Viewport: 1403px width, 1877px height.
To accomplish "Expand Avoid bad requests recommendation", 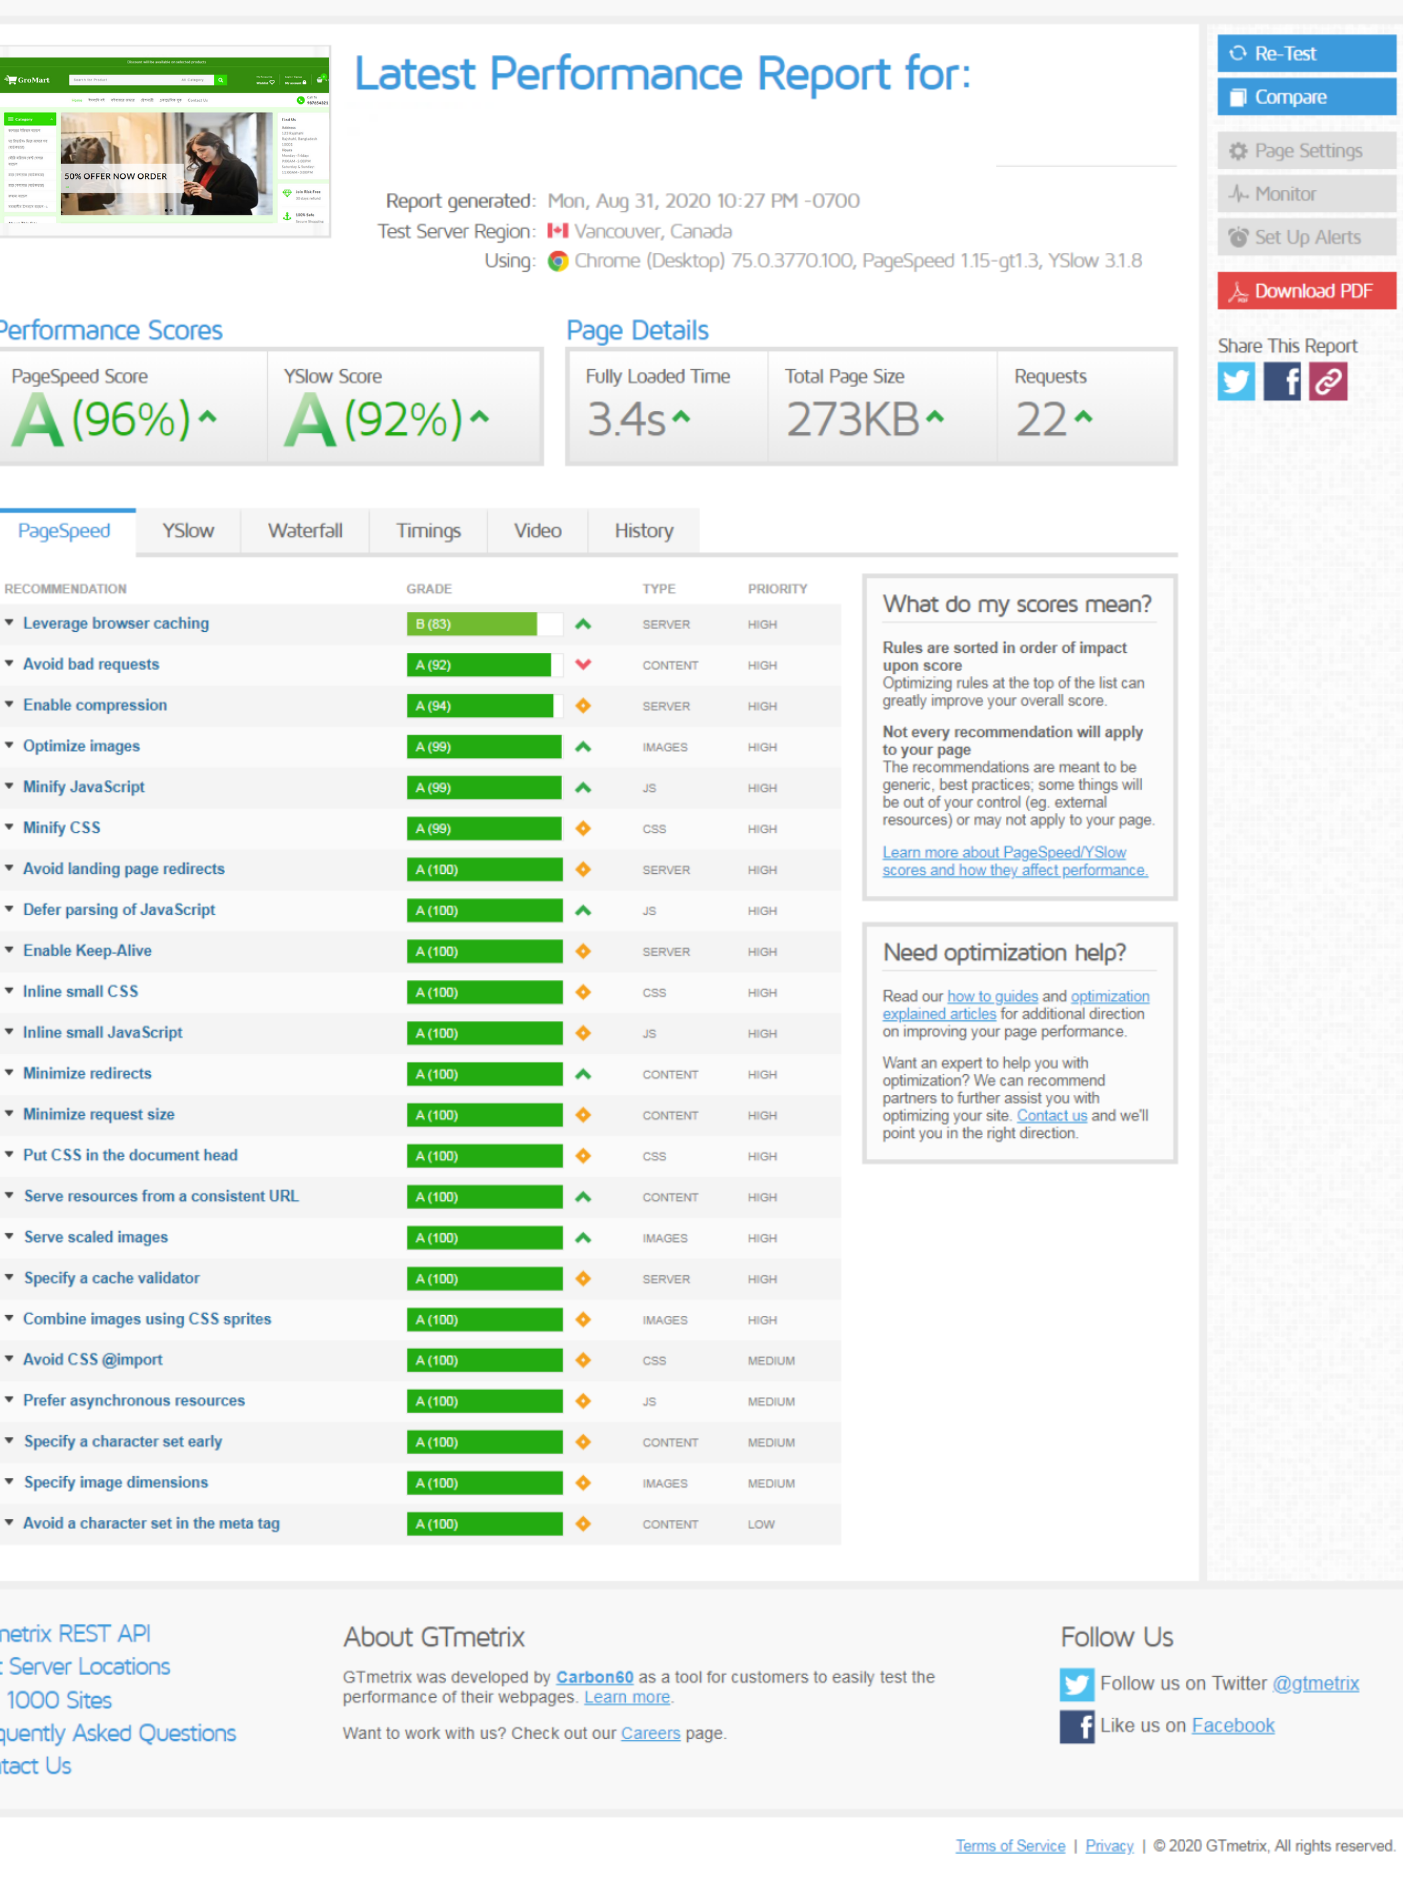I will pyautogui.click(x=91, y=665).
